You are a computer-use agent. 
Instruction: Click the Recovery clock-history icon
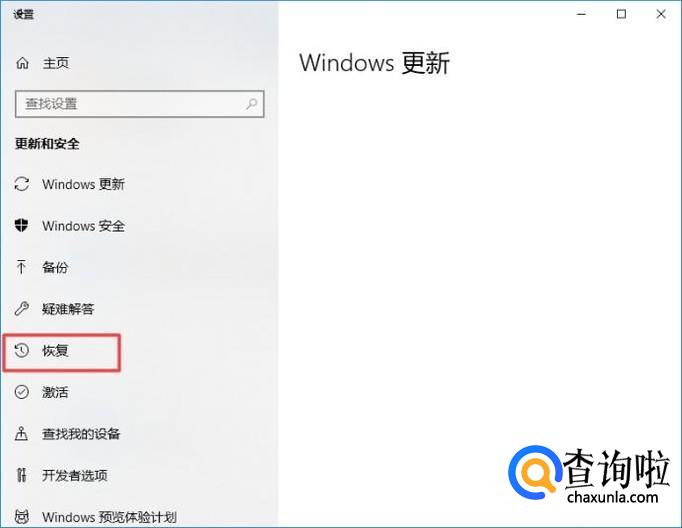point(21,350)
